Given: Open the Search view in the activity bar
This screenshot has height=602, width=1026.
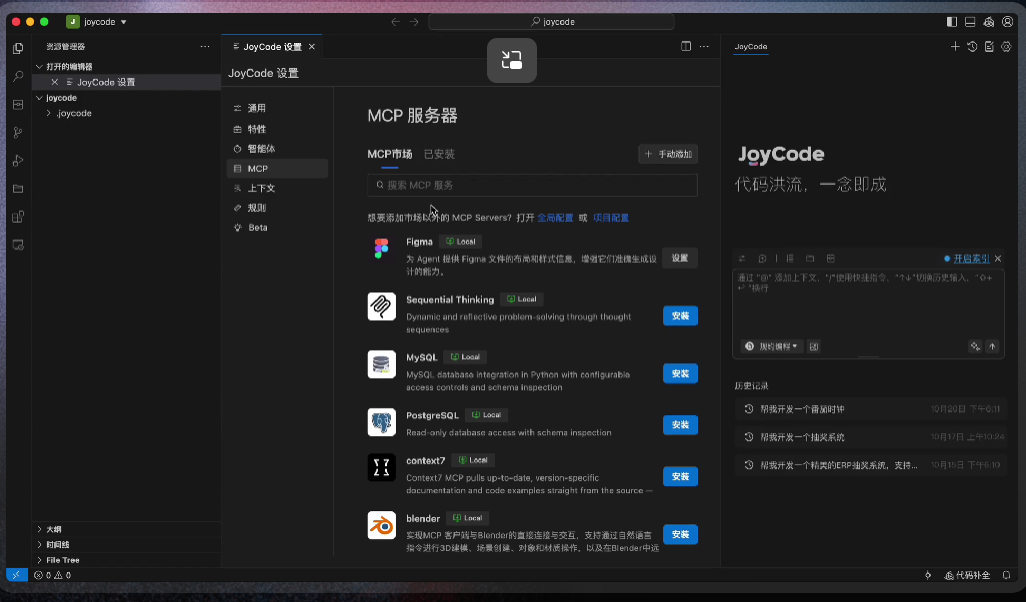Looking at the screenshot, I should pyautogui.click(x=18, y=77).
